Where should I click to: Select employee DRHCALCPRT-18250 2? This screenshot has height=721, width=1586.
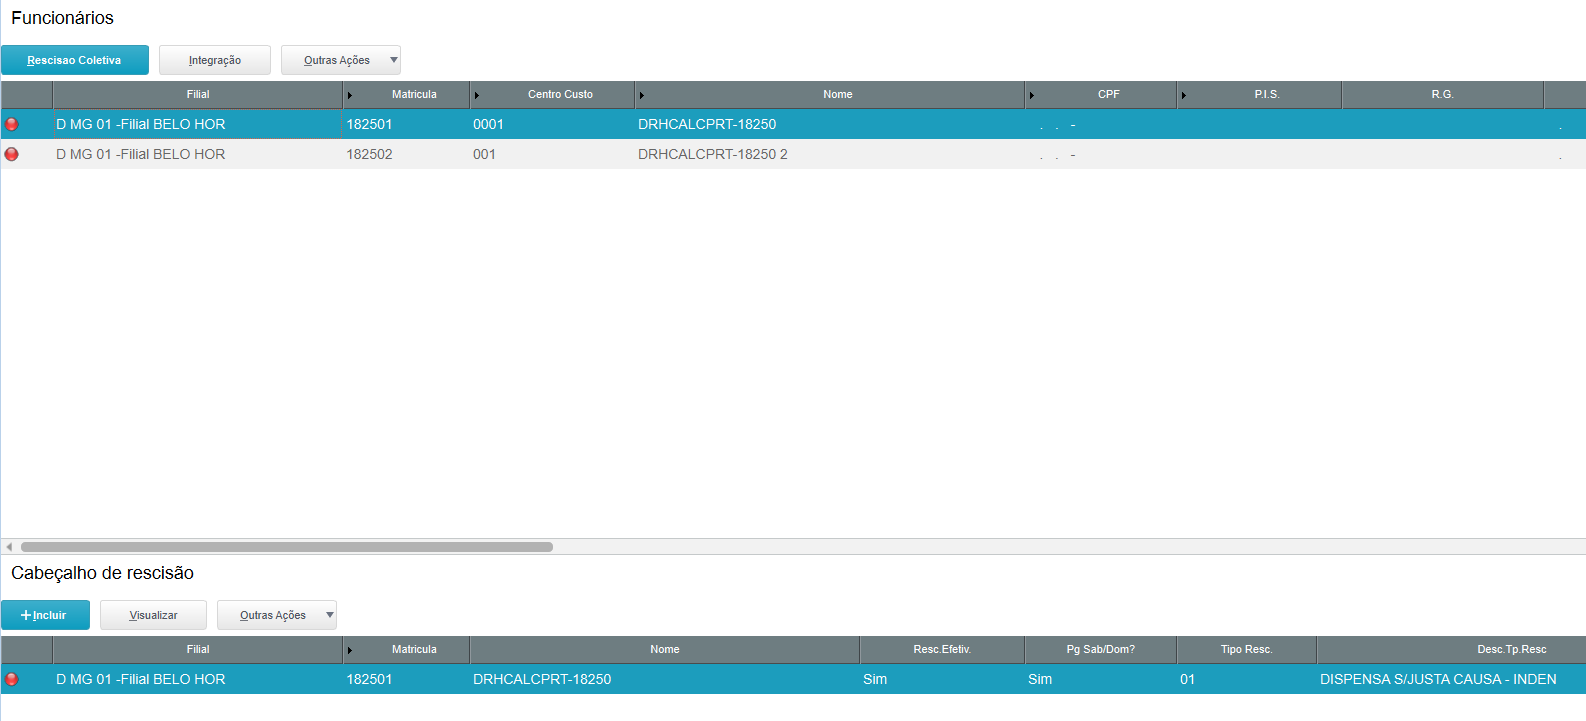[x=713, y=154]
